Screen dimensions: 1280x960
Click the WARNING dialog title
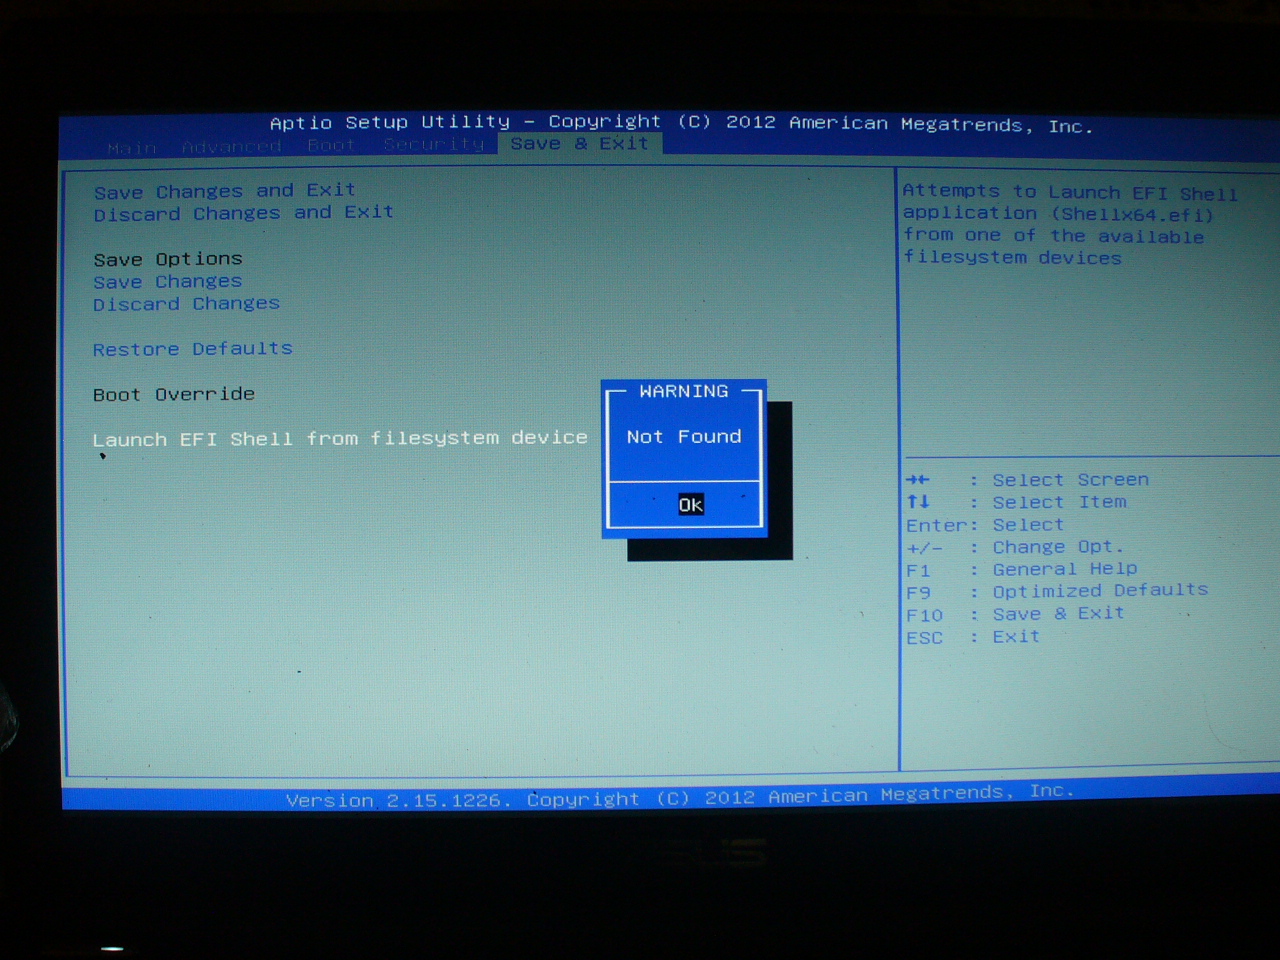click(684, 391)
